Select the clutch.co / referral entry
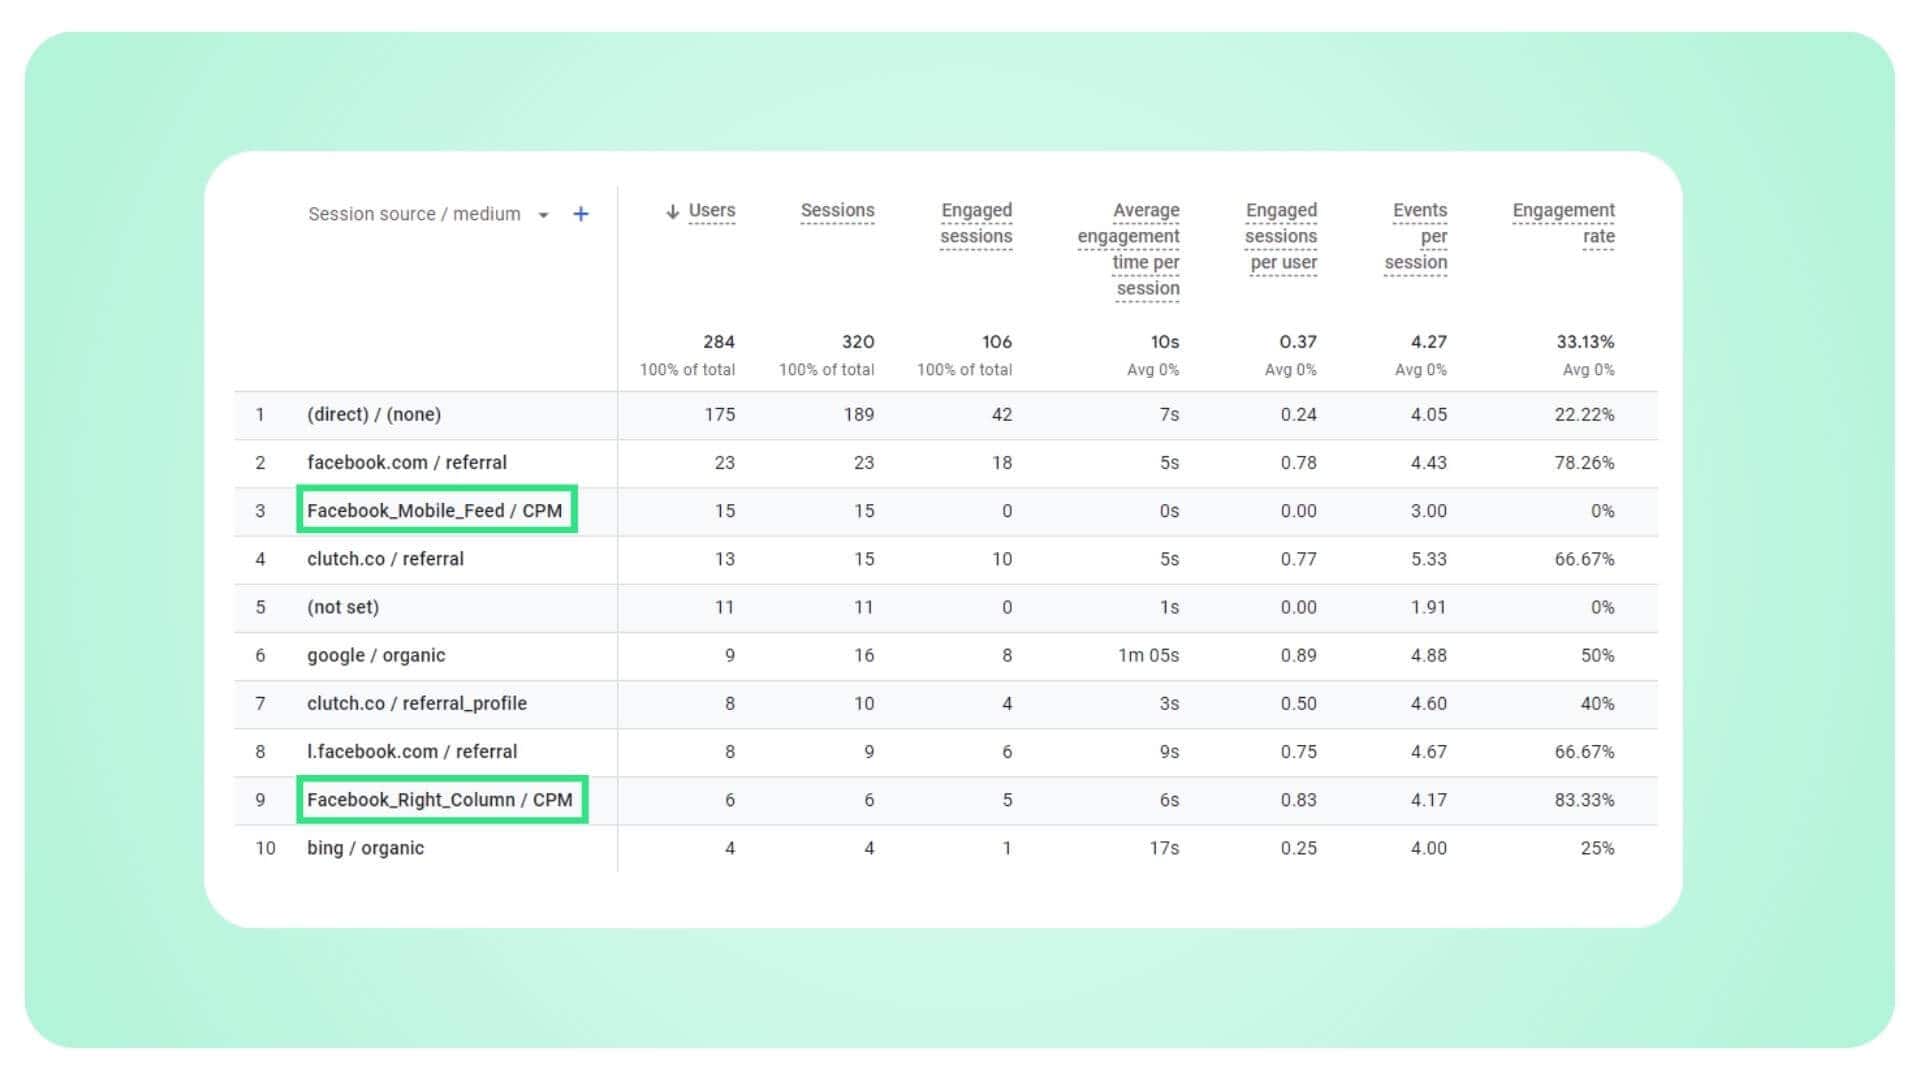 click(386, 558)
